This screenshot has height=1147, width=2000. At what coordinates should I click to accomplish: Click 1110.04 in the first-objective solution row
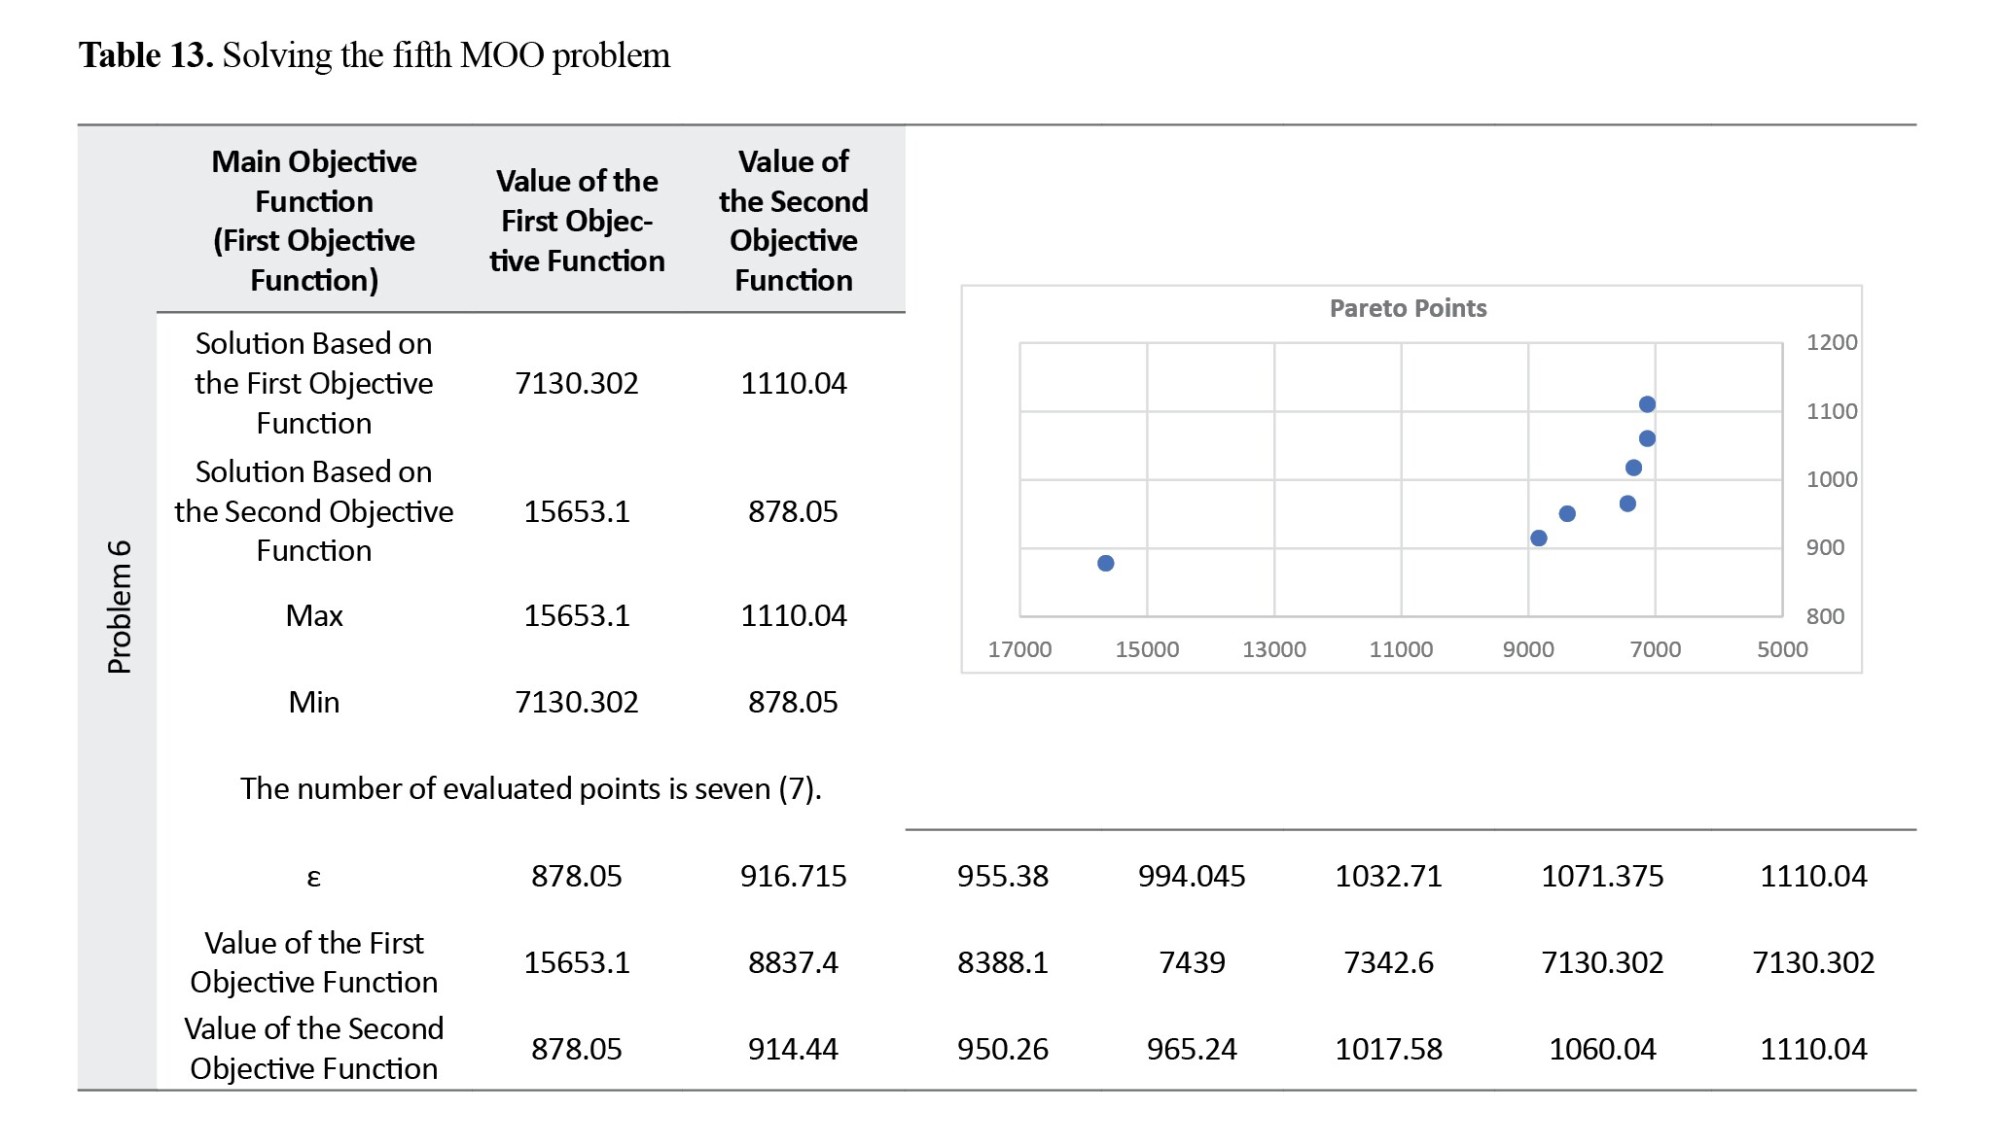pyautogui.click(x=793, y=383)
